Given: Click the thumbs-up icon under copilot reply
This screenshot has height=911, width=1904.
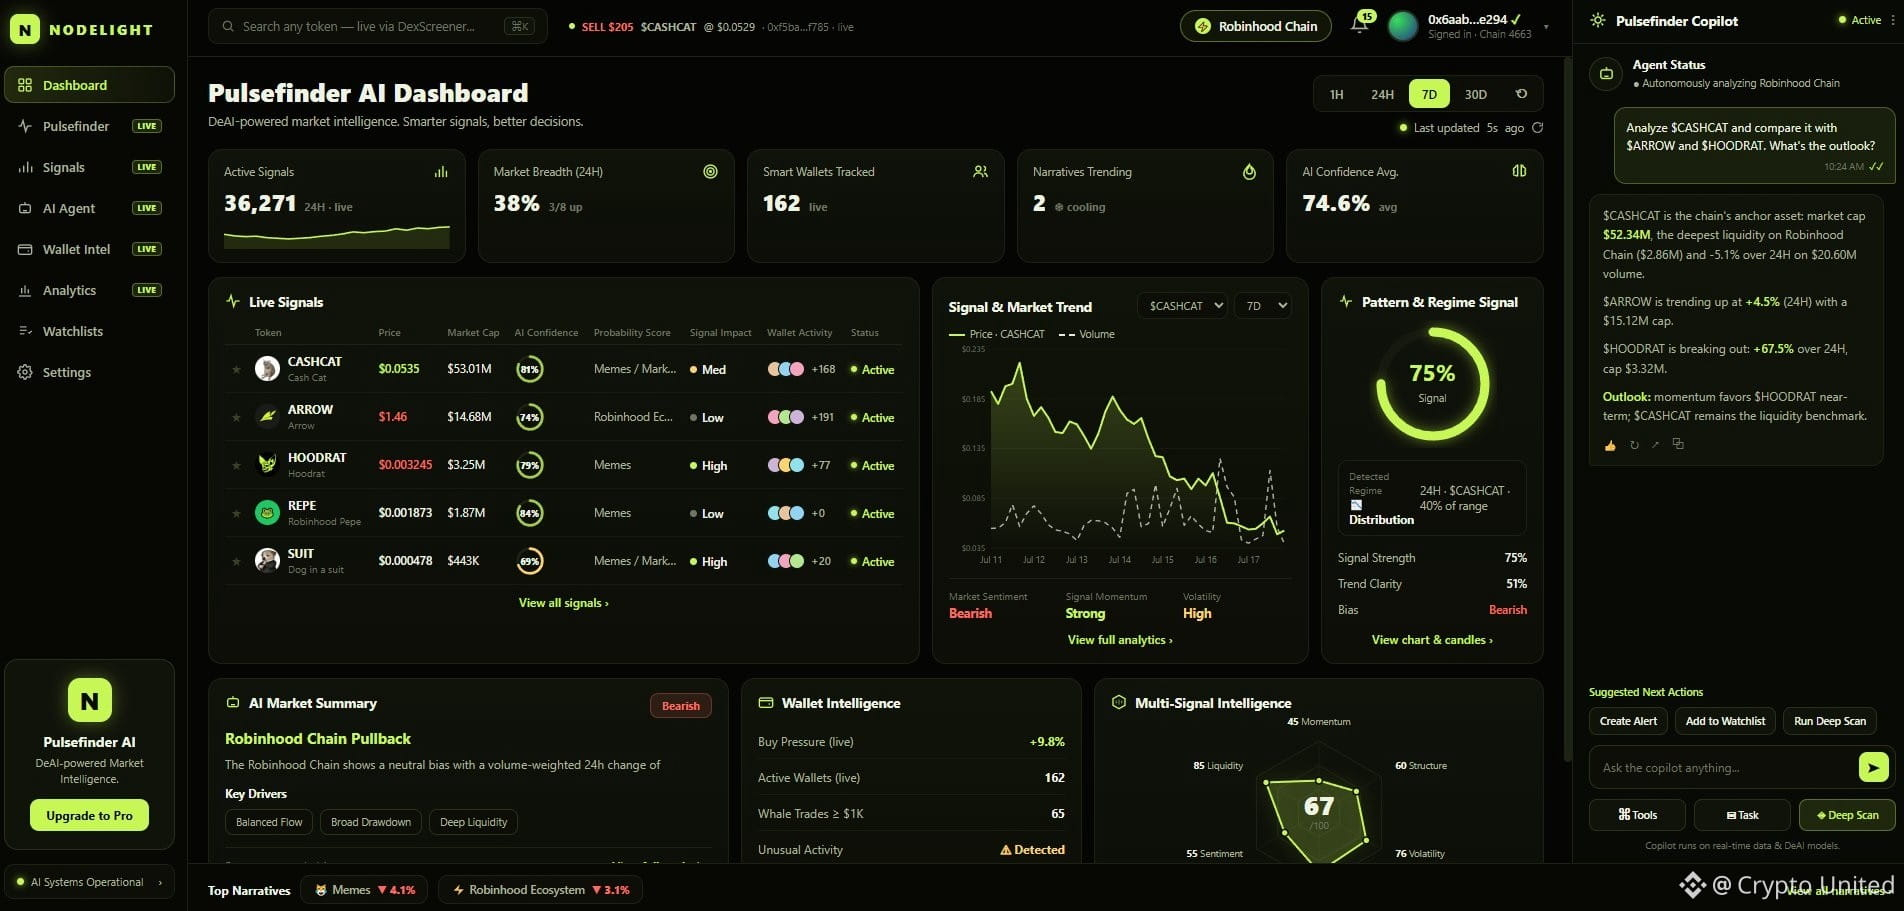Looking at the screenshot, I should pyautogui.click(x=1610, y=445).
